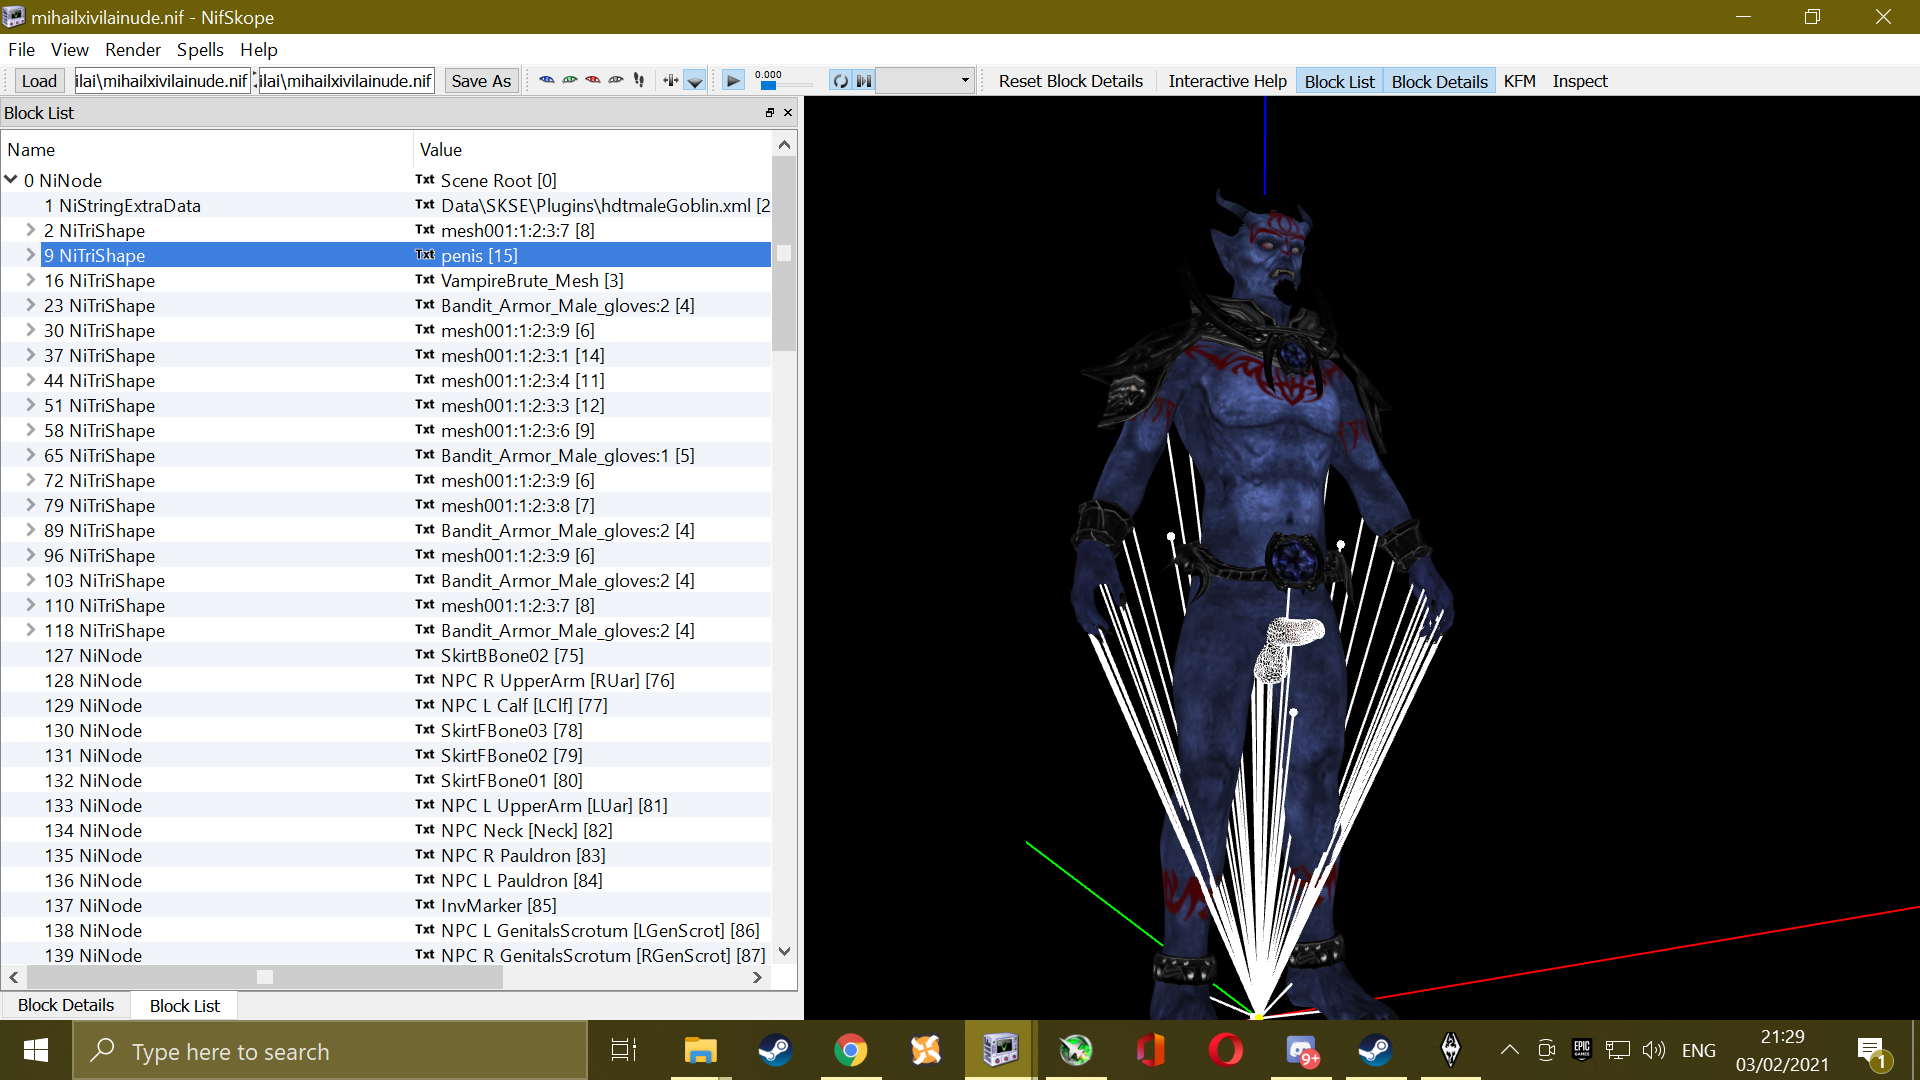This screenshot has height=1080, width=1920.
Task: Collapse the 0 NiNode Scene Root
Action: [11, 180]
